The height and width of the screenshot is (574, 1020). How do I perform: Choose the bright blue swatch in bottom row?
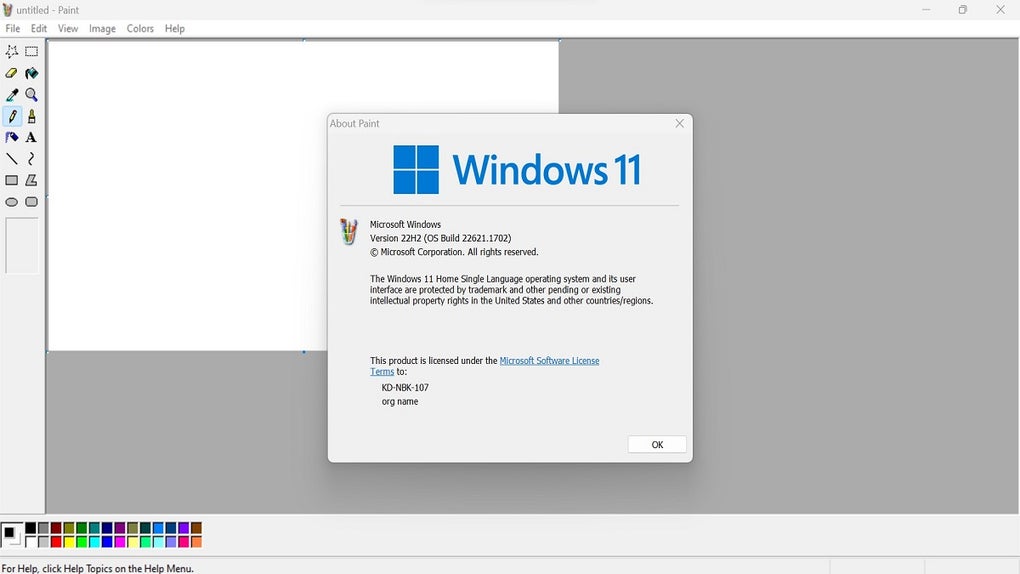pos(107,541)
